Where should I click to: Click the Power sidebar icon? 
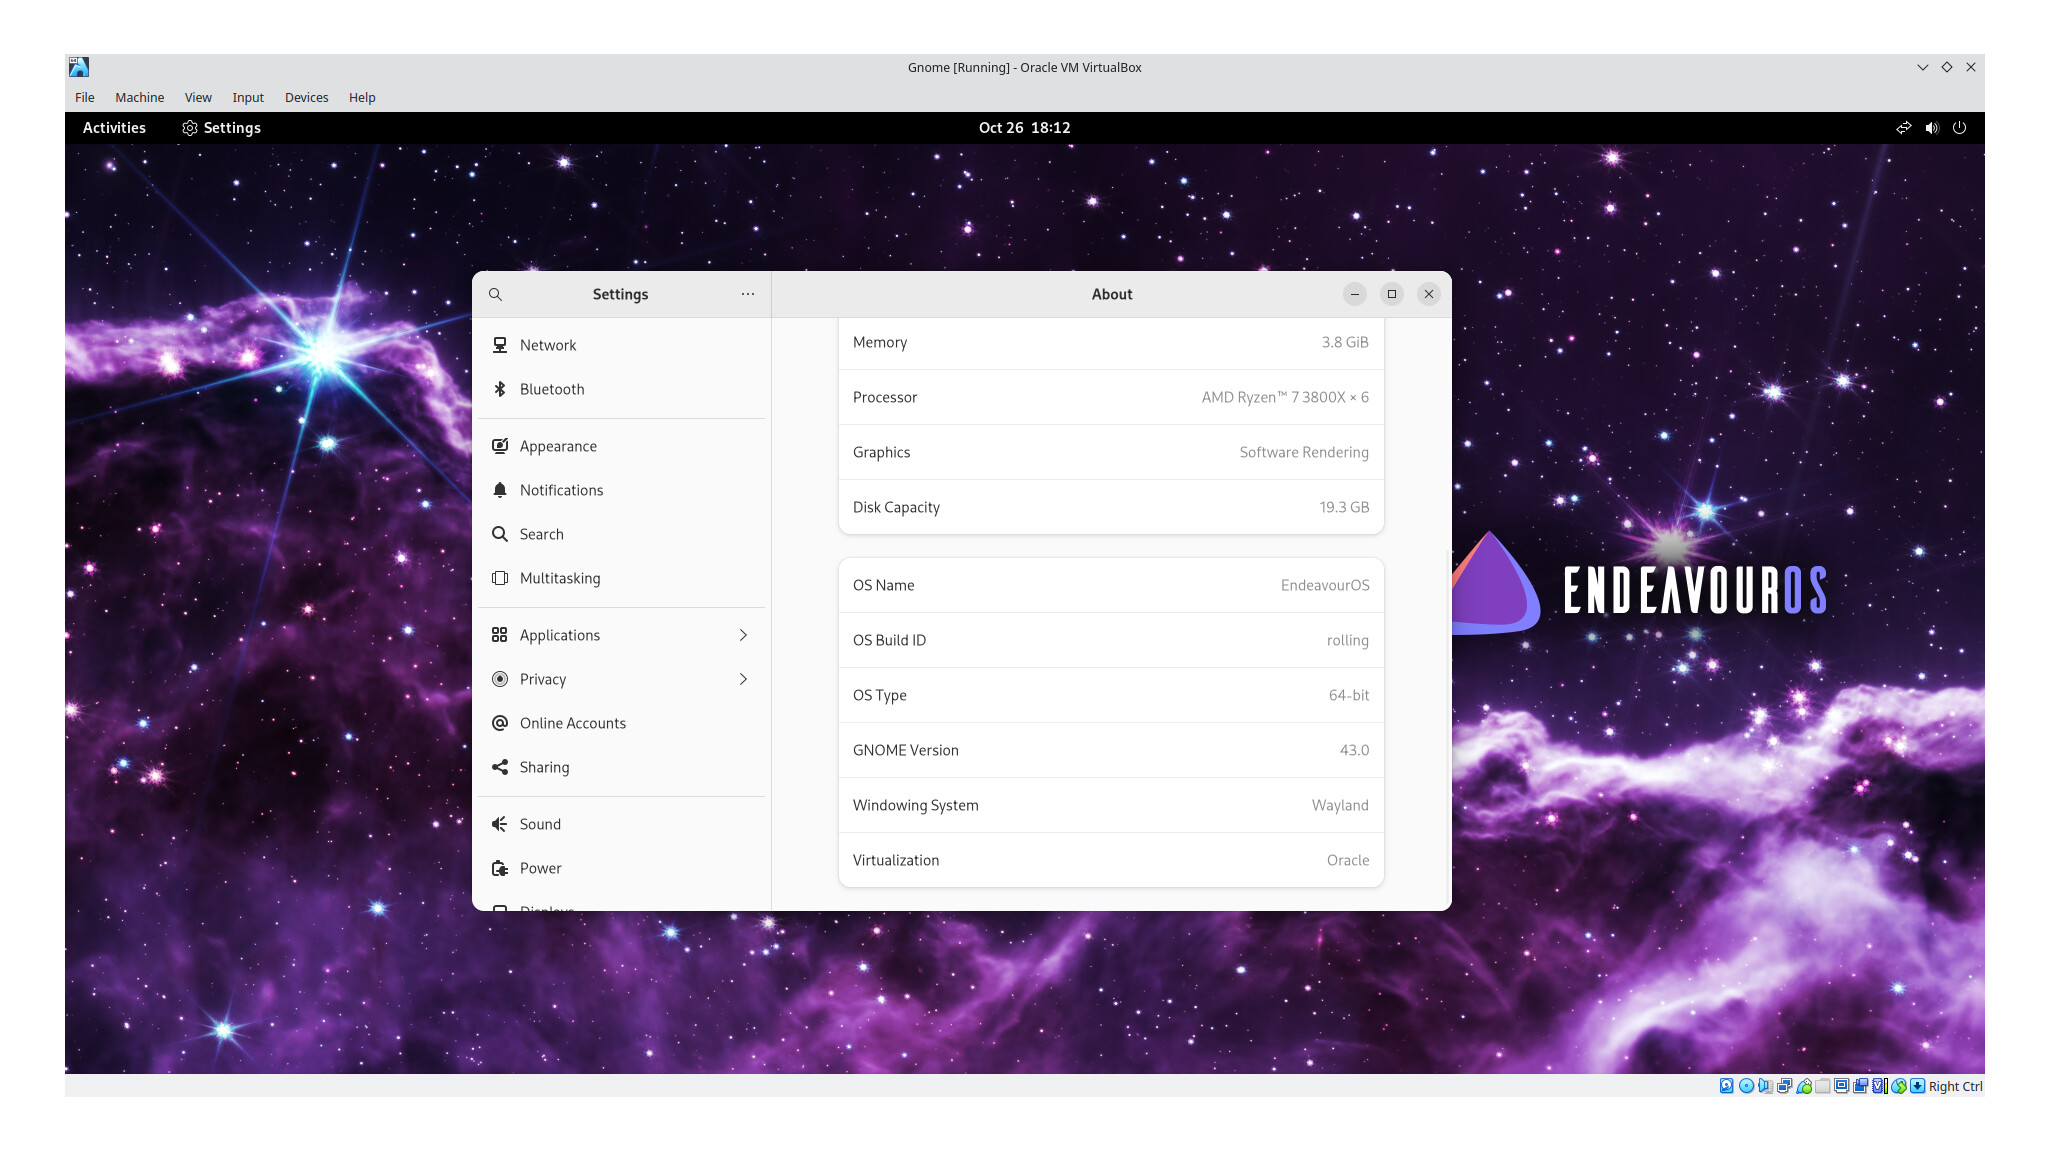pyautogui.click(x=500, y=868)
